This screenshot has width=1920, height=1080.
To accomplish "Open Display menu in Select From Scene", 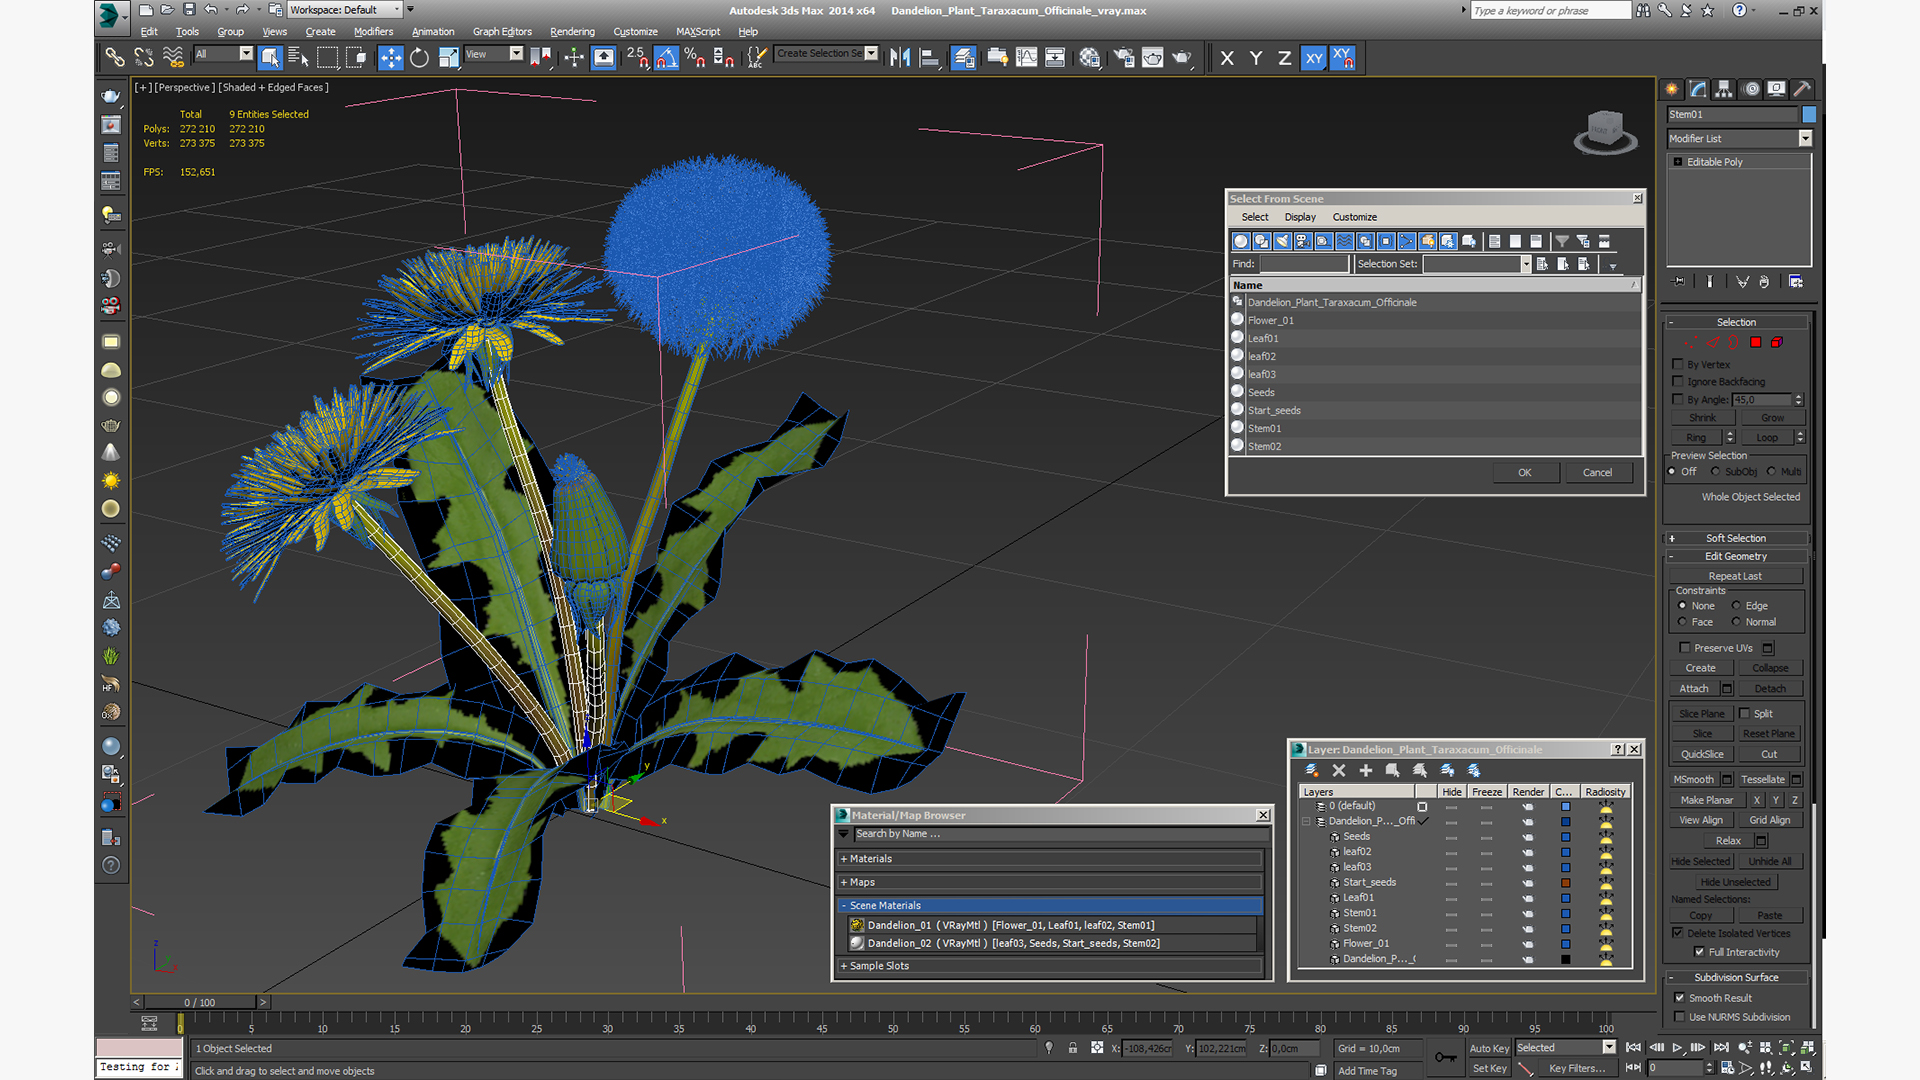I will [1300, 217].
